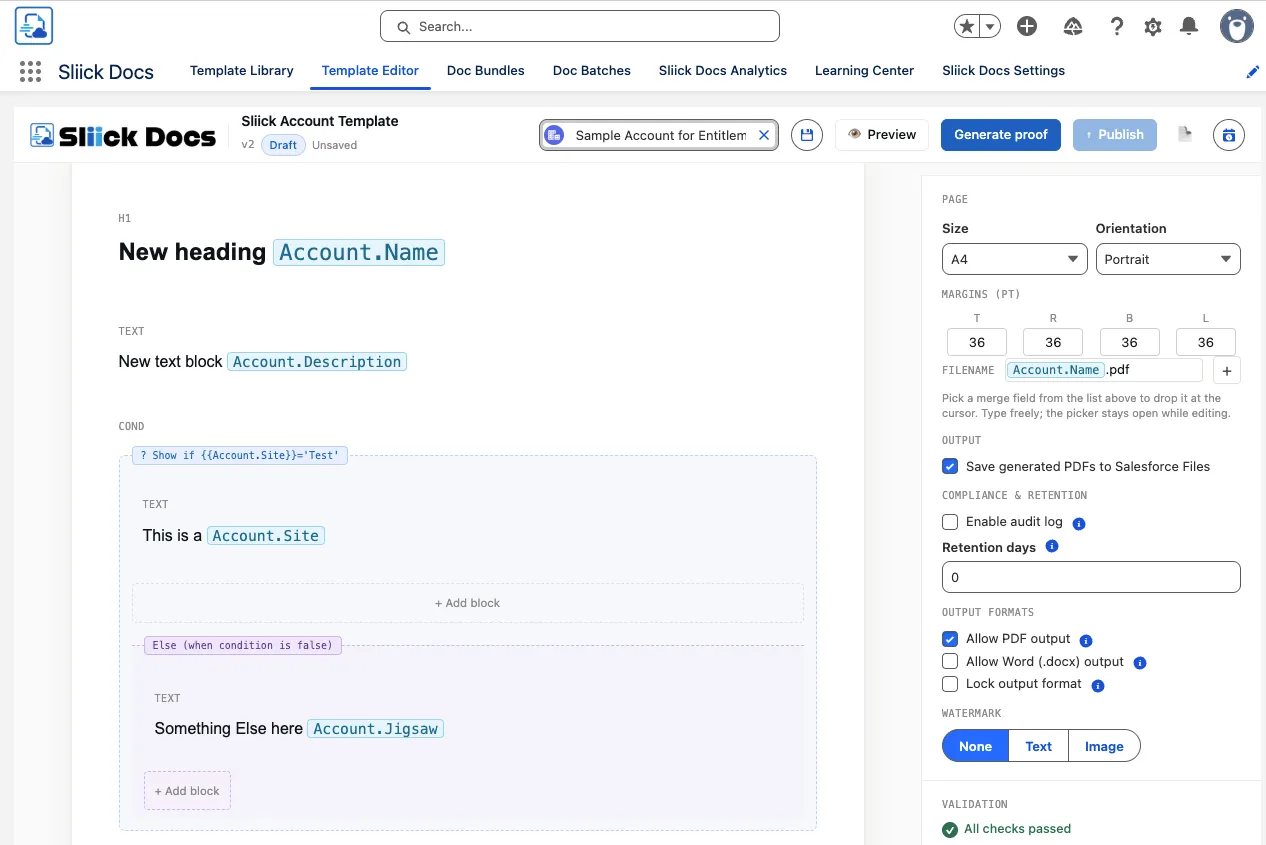Open the Trailhead guidance icon
The image size is (1266, 845).
(1073, 27)
